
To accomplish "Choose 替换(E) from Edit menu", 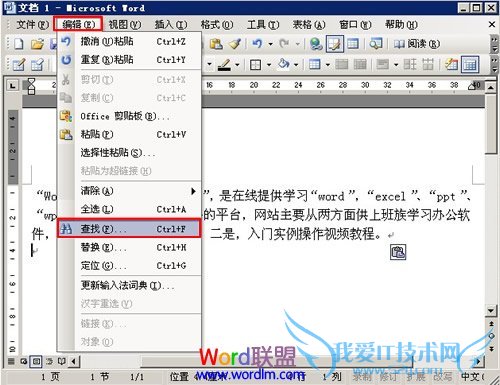I will click(129, 247).
